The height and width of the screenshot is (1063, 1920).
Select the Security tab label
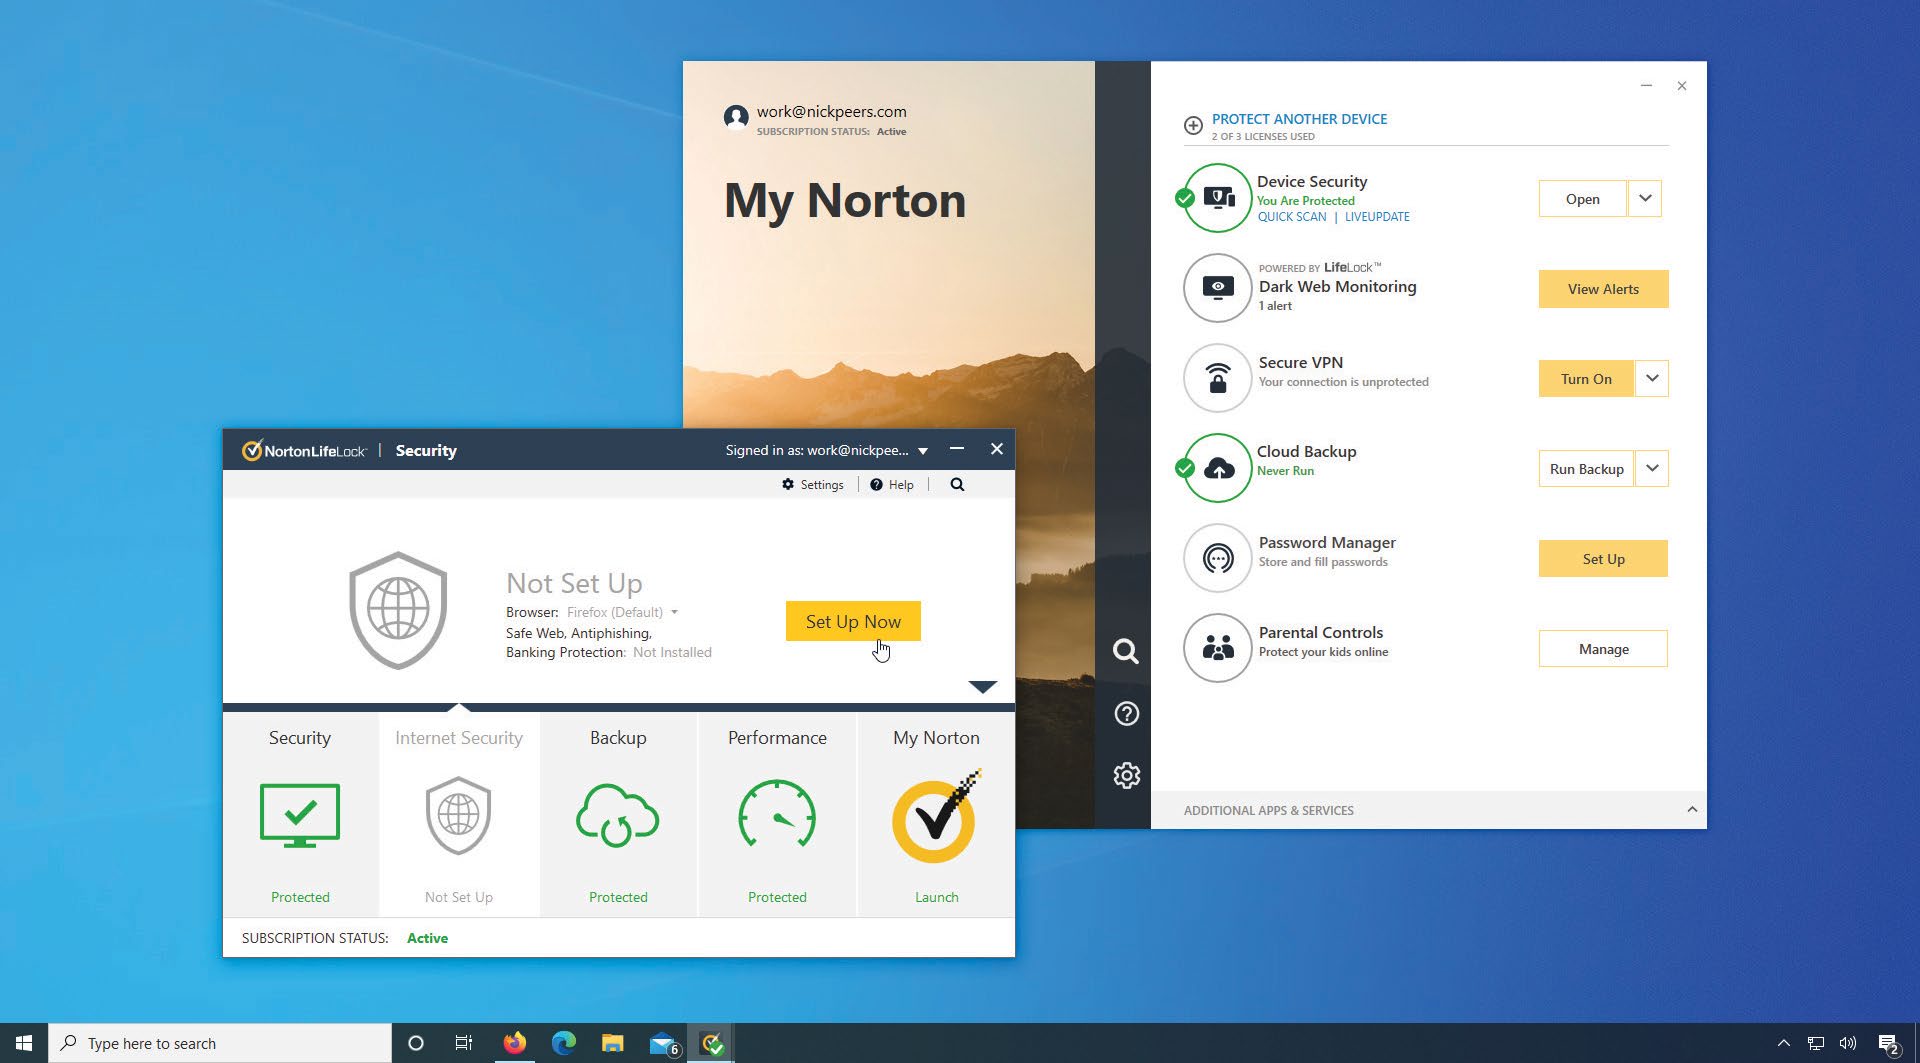300,737
